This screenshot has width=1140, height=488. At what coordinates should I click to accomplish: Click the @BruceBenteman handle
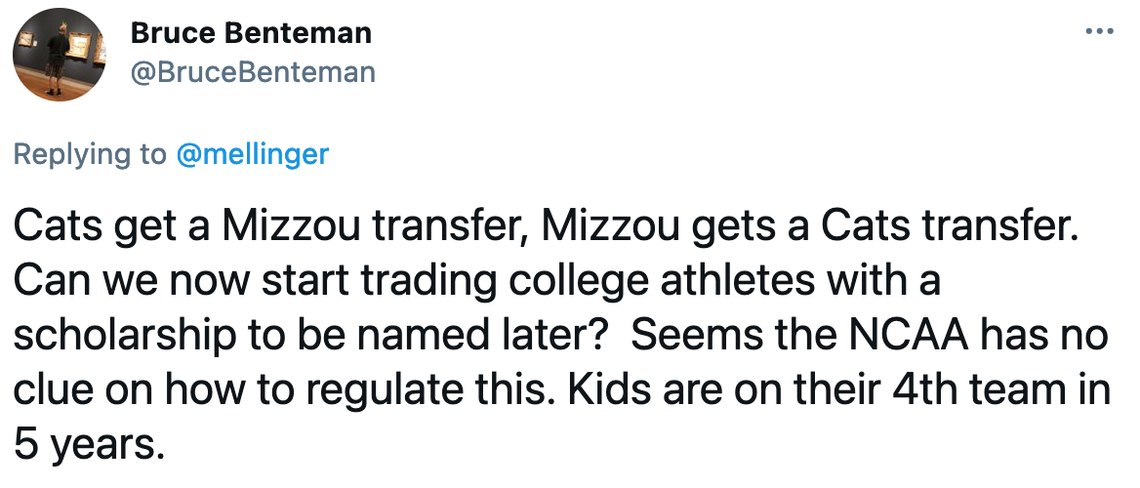[x=253, y=72]
